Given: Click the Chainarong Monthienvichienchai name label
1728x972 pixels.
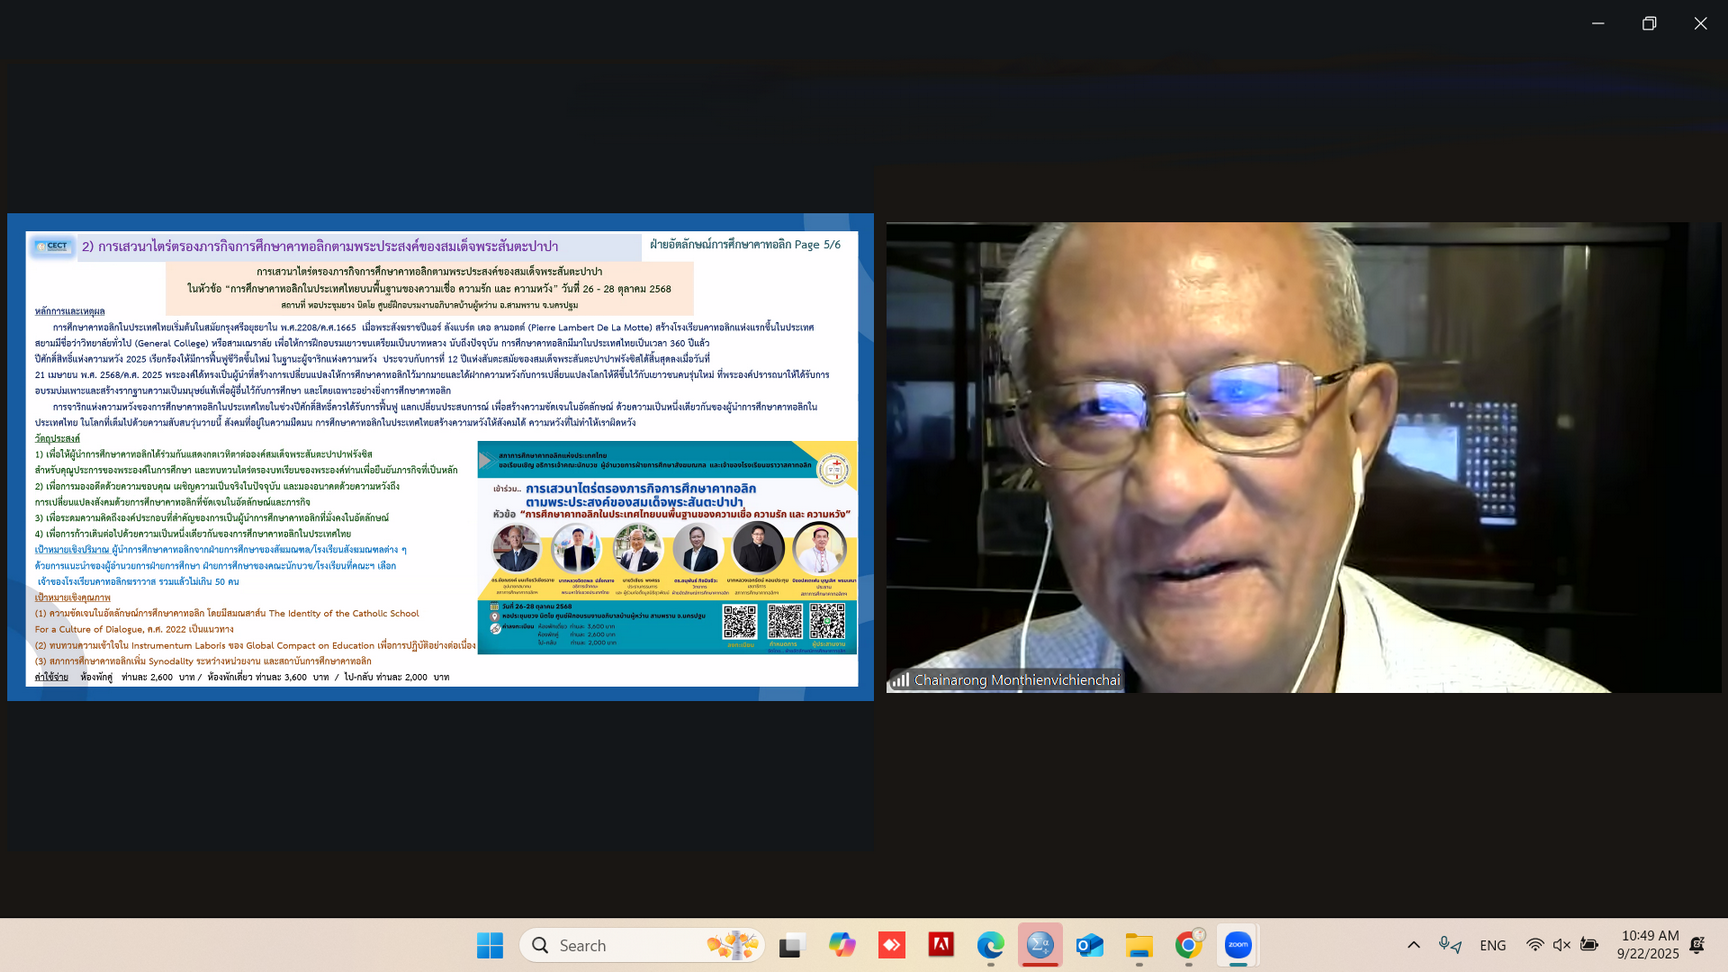Looking at the screenshot, I should click(1016, 680).
